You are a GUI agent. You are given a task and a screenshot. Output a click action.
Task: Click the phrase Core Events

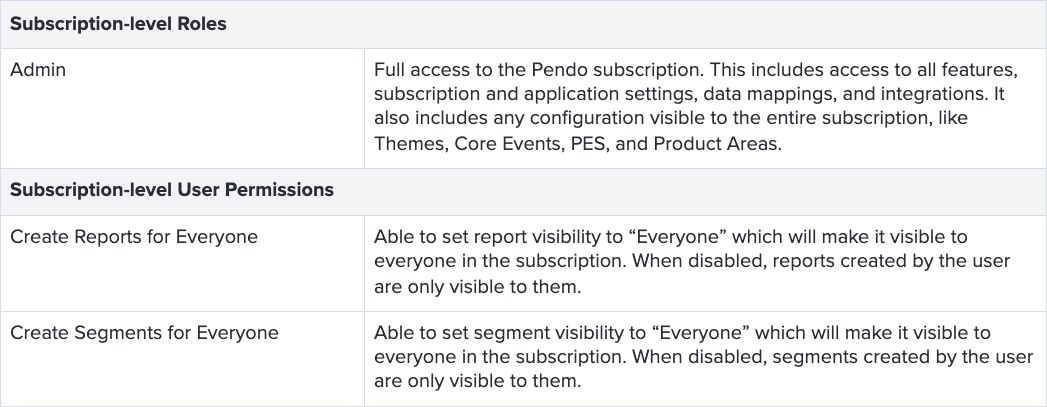(x=509, y=144)
